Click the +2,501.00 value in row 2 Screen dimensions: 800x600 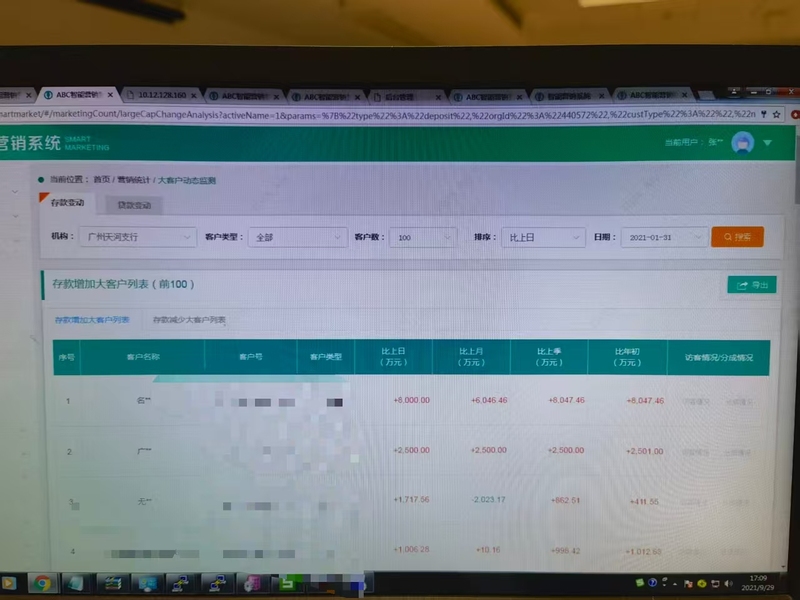(x=644, y=451)
